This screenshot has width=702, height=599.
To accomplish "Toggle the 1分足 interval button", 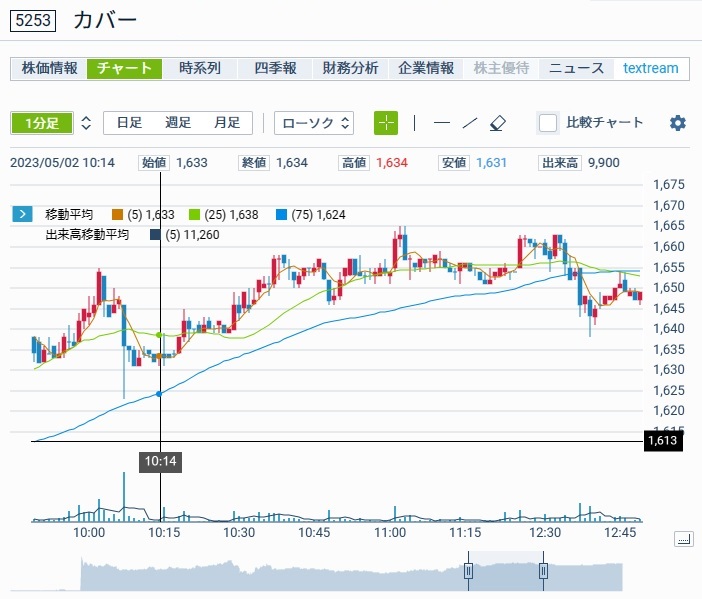I will click(41, 123).
